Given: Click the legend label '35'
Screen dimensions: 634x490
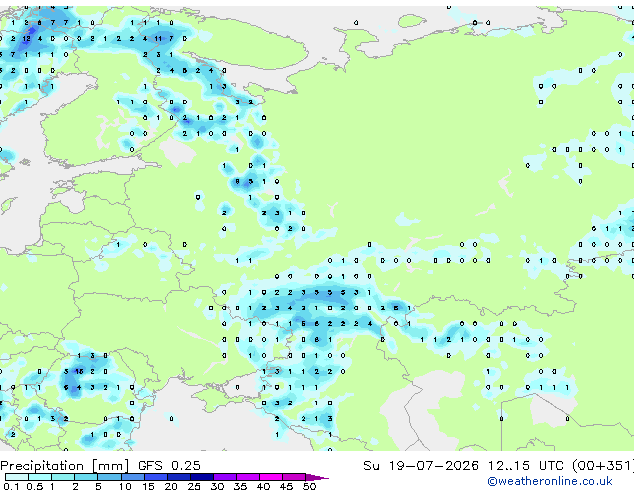Looking at the screenshot, I should click(240, 486).
